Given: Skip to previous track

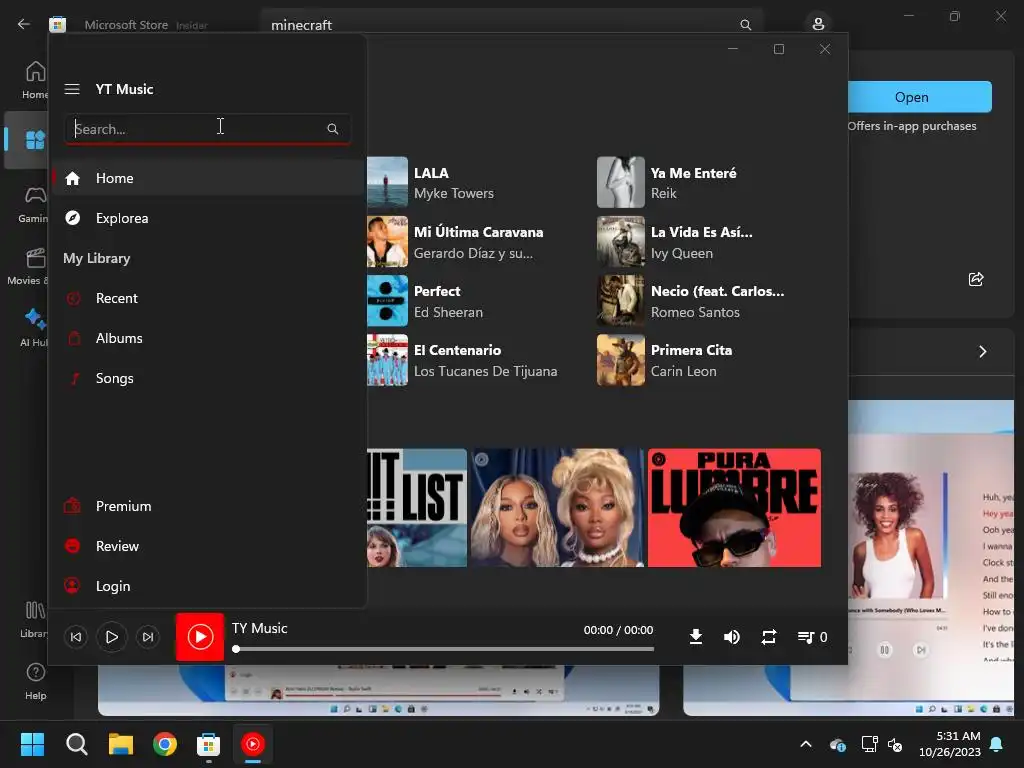Looking at the screenshot, I should (x=76, y=637).
